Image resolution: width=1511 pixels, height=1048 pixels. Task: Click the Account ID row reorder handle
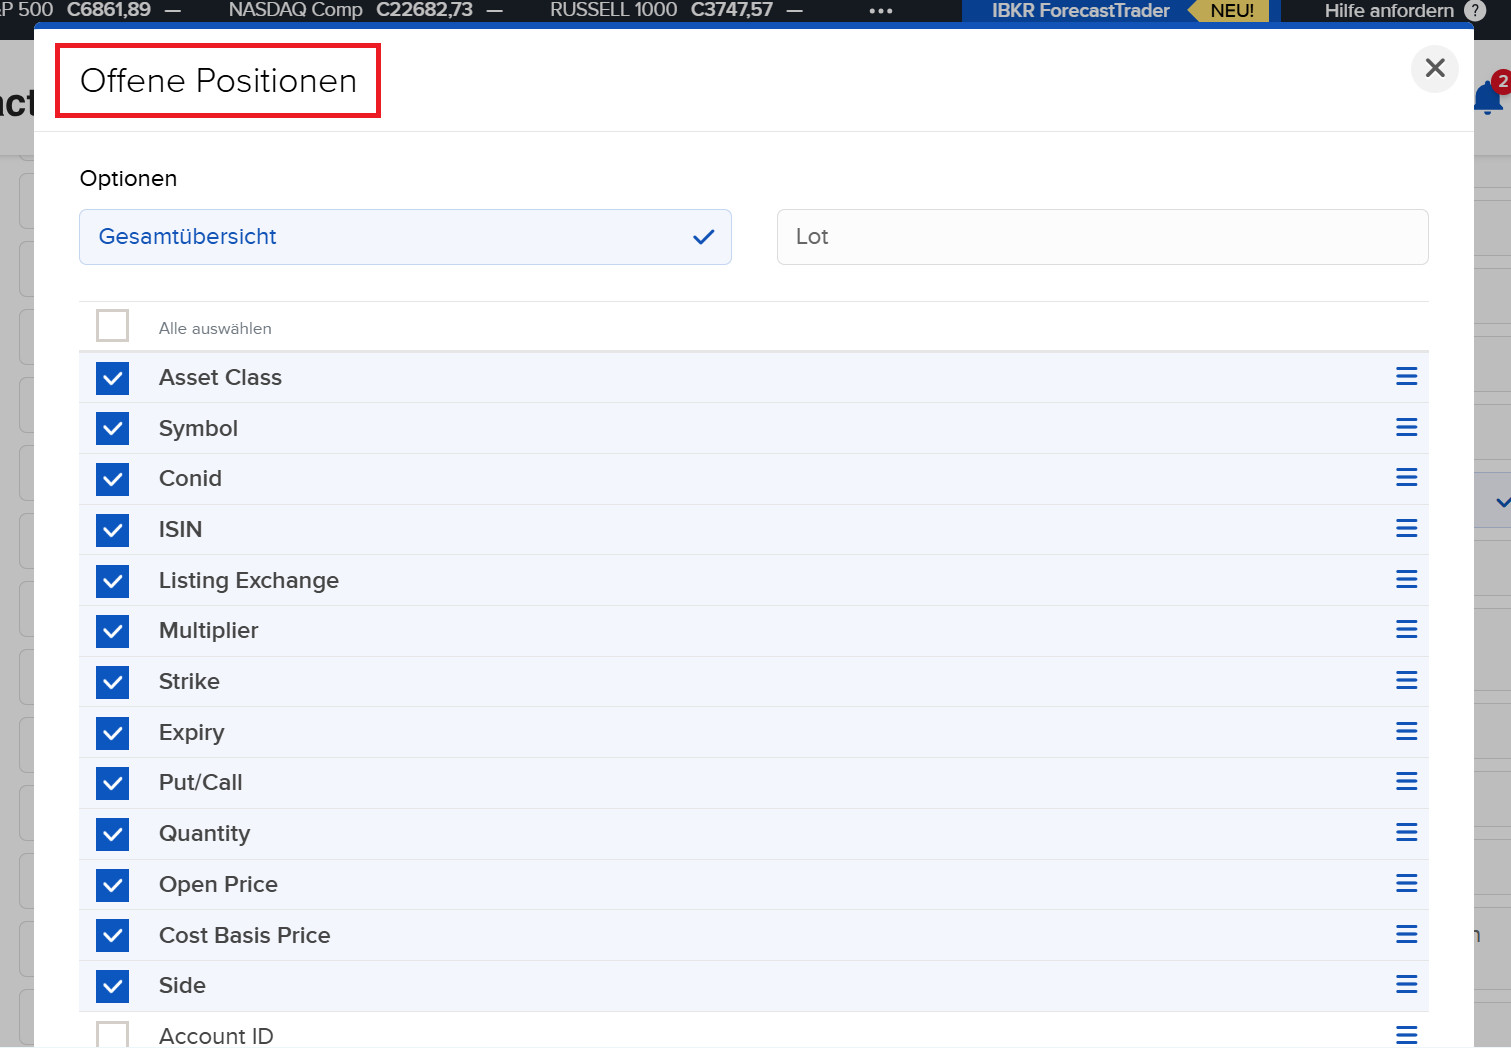click(1406, 1035)
